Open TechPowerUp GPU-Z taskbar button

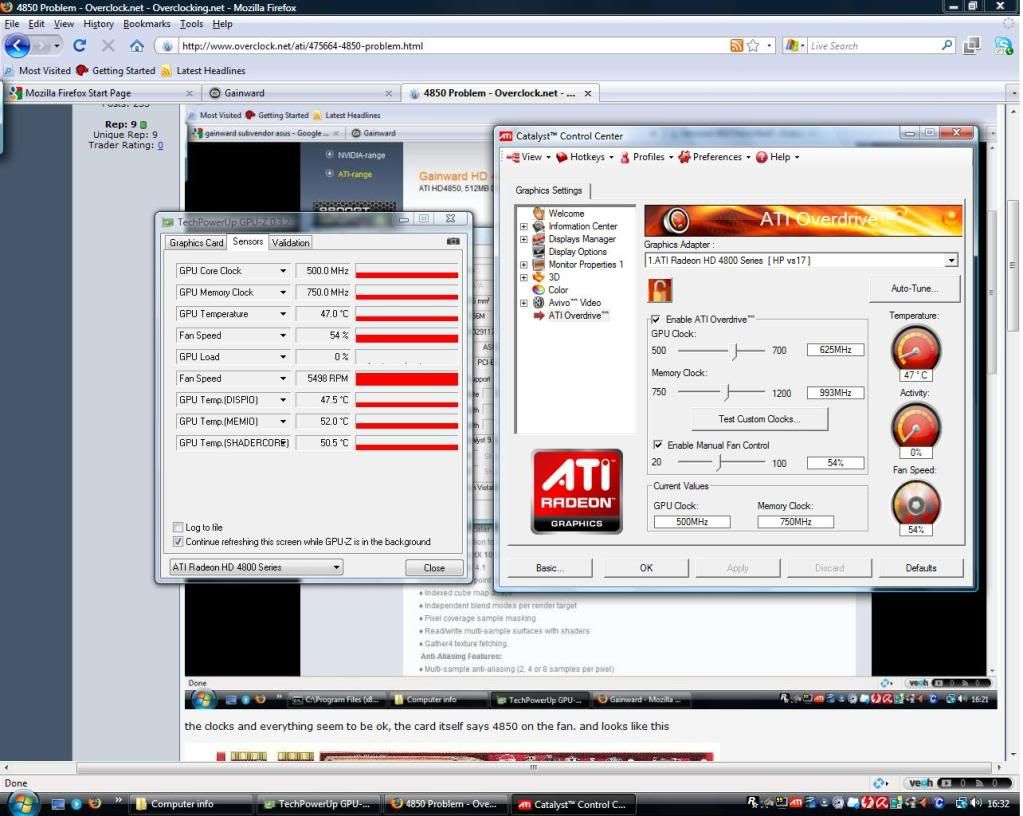[x=318, y=804]
